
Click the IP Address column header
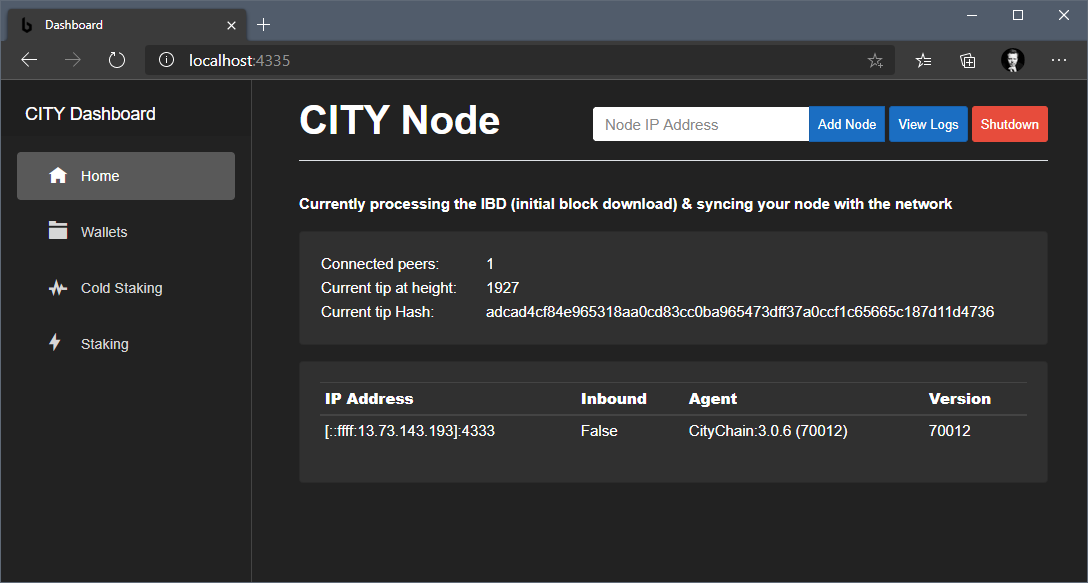pos(368,398)
